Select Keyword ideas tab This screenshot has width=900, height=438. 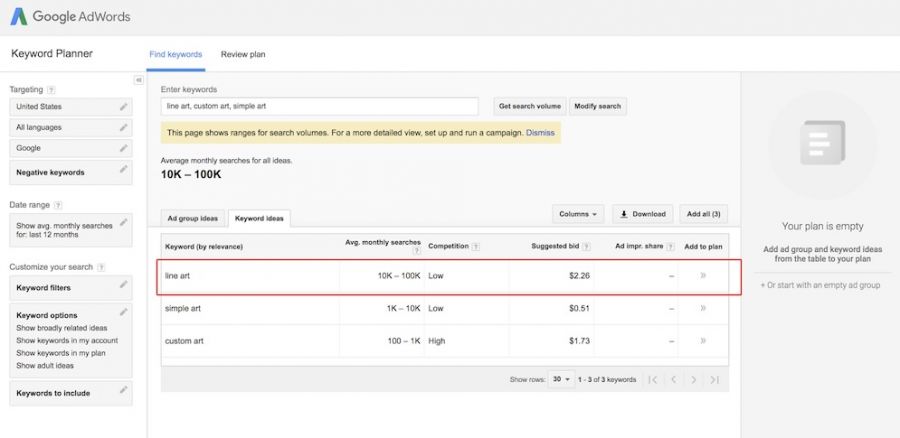(x=259, y=219)
